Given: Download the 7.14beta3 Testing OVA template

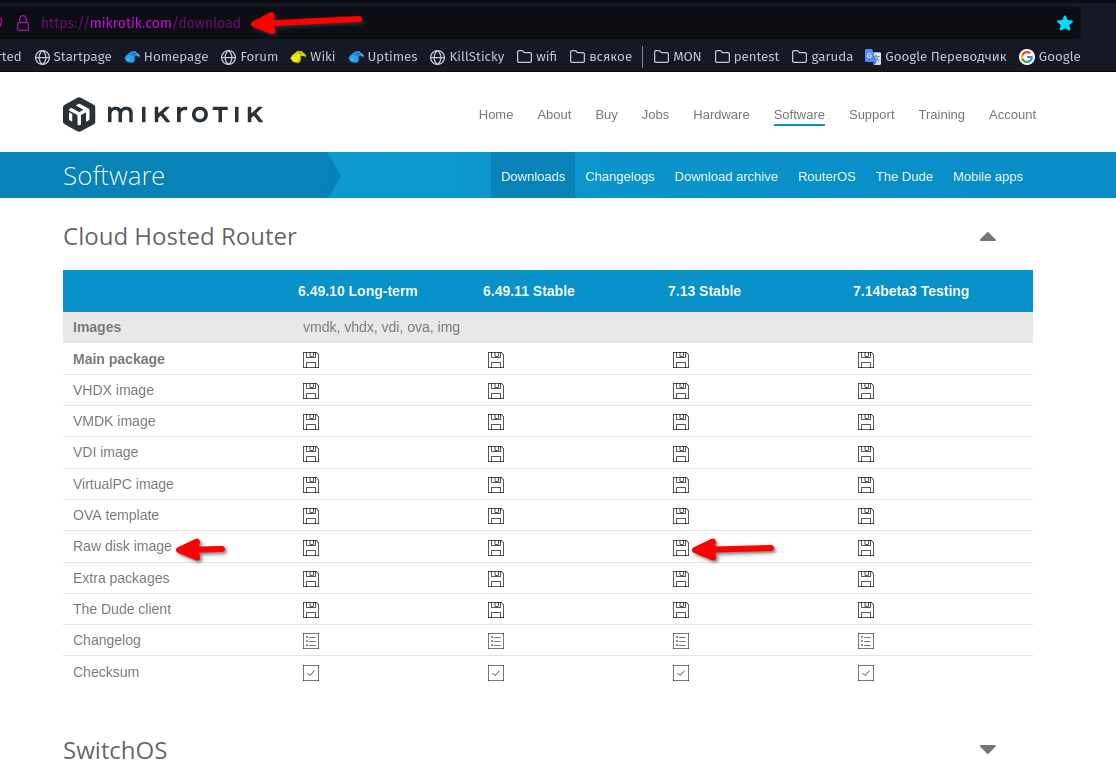Looking at the screenshot, I should click(x=866, y=515).
